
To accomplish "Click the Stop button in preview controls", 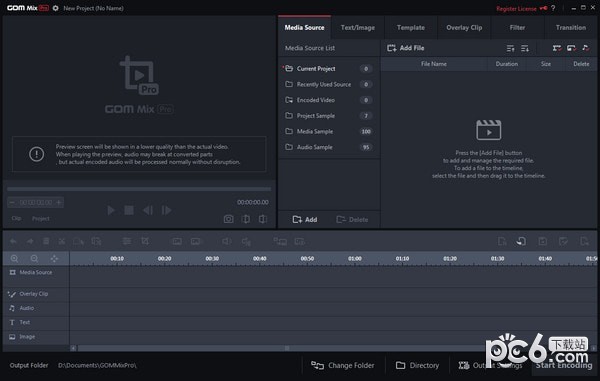I will click(x=129, y=210).
